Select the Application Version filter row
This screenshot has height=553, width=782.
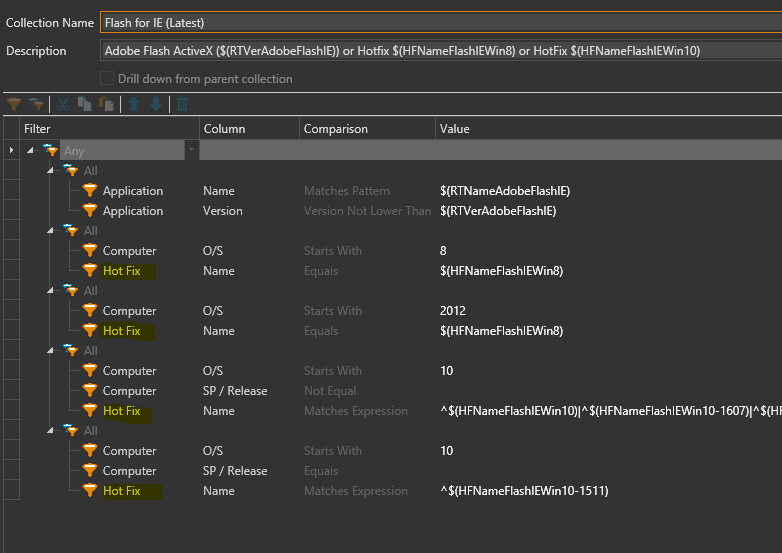click(132, 211)
